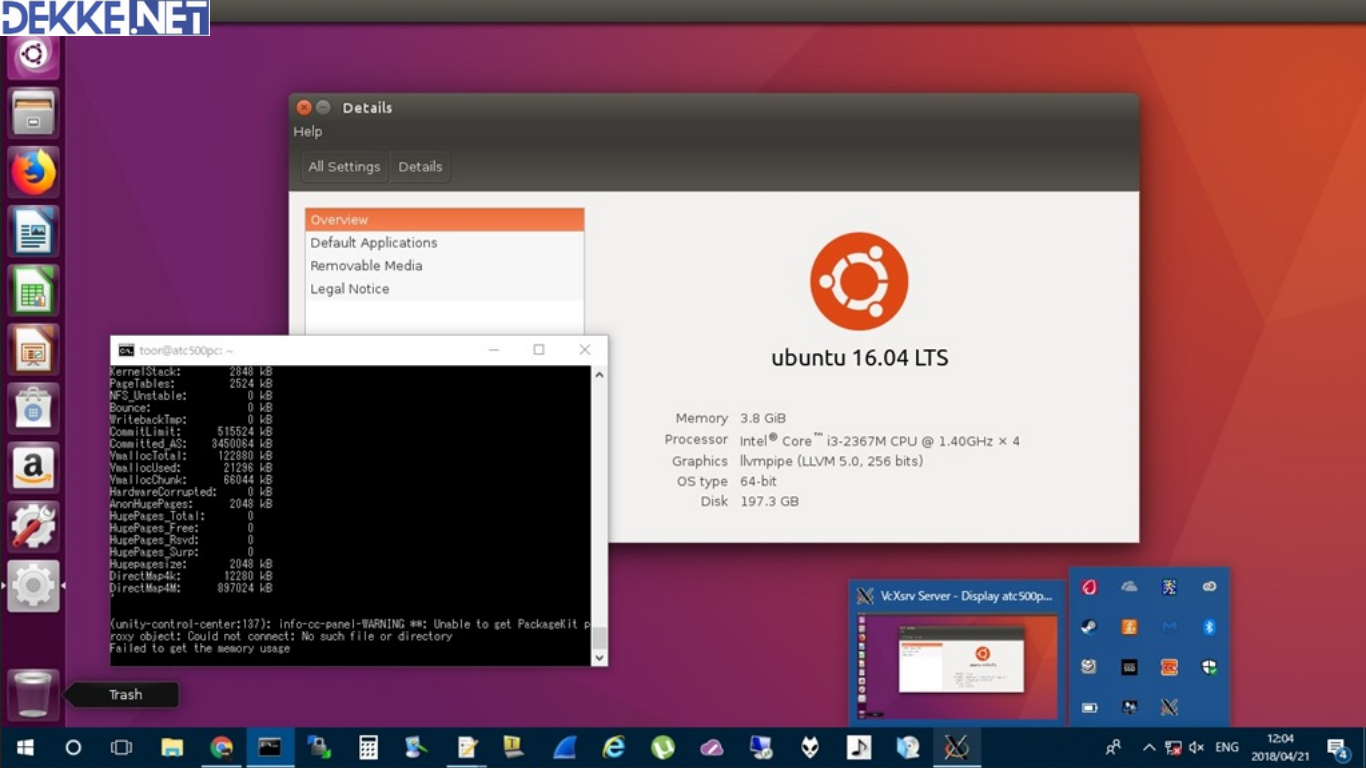
Task: Open the Trash in the launcher
Action: [x=34, y=694]
